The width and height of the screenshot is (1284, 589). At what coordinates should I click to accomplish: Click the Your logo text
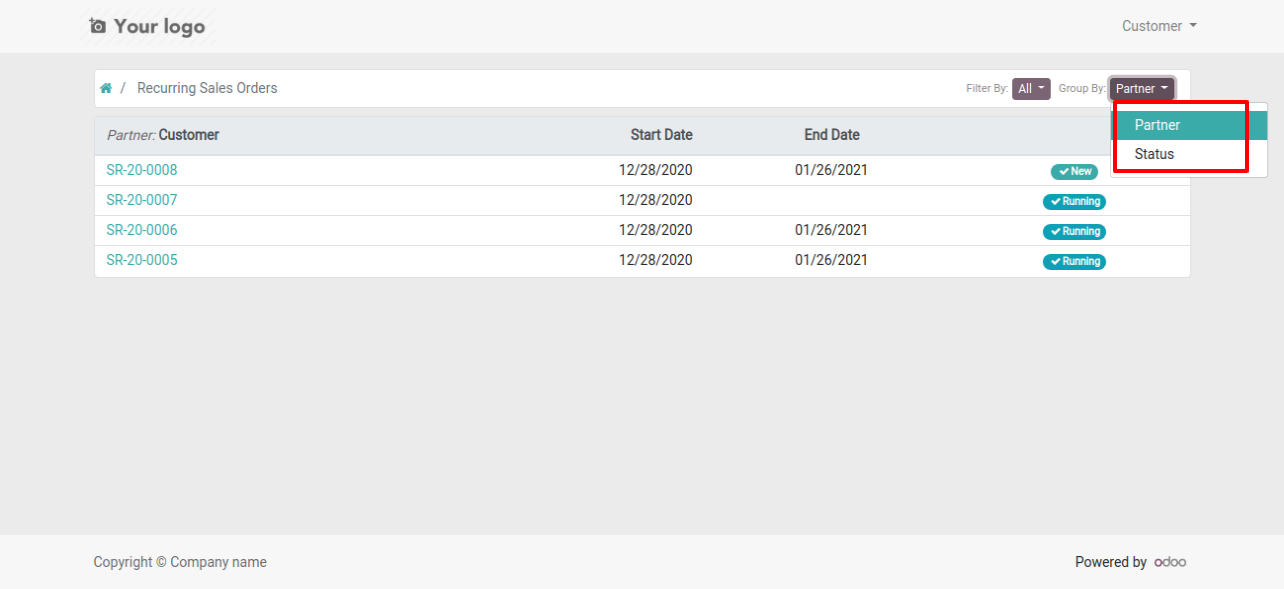[159, 26]
